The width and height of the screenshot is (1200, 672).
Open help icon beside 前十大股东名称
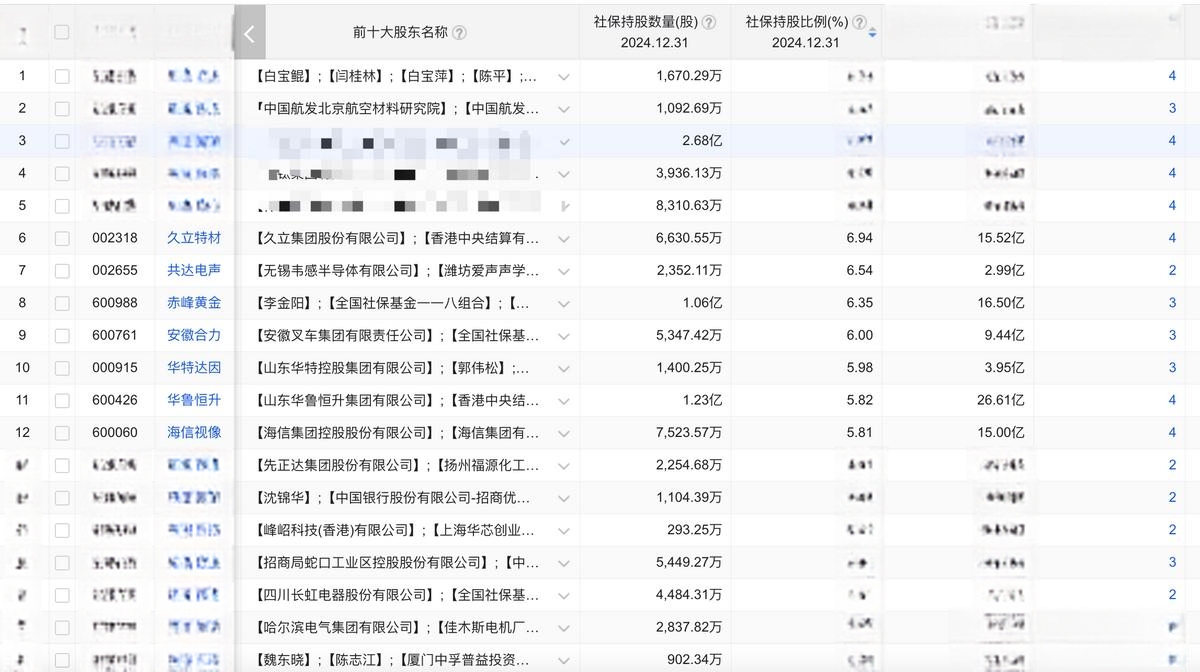[459, 33]
